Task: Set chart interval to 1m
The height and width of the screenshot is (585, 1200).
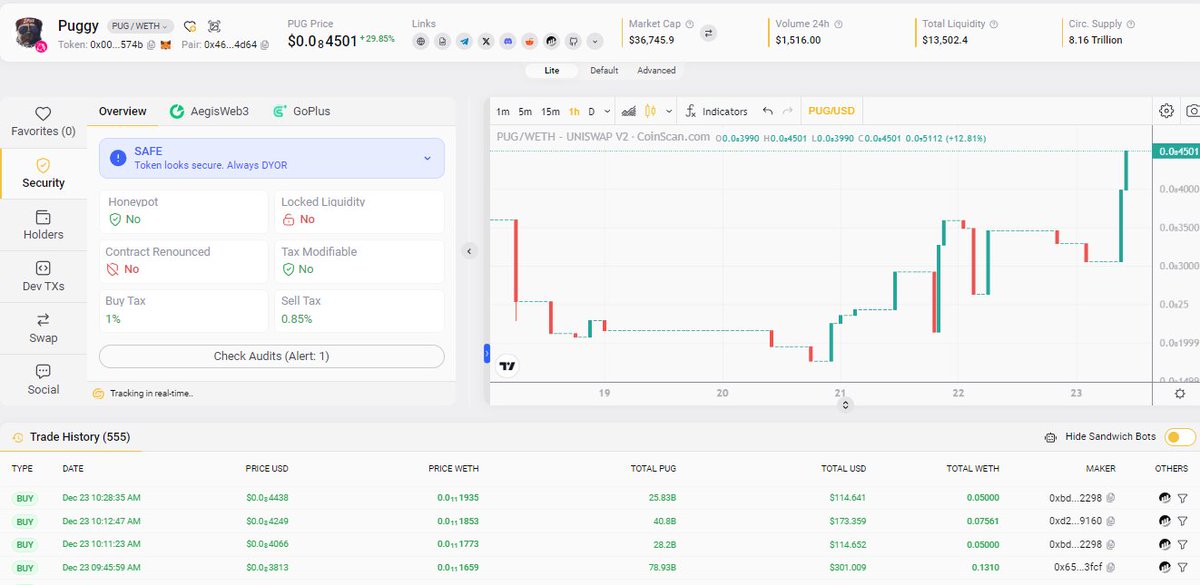Action: point(503,112)
